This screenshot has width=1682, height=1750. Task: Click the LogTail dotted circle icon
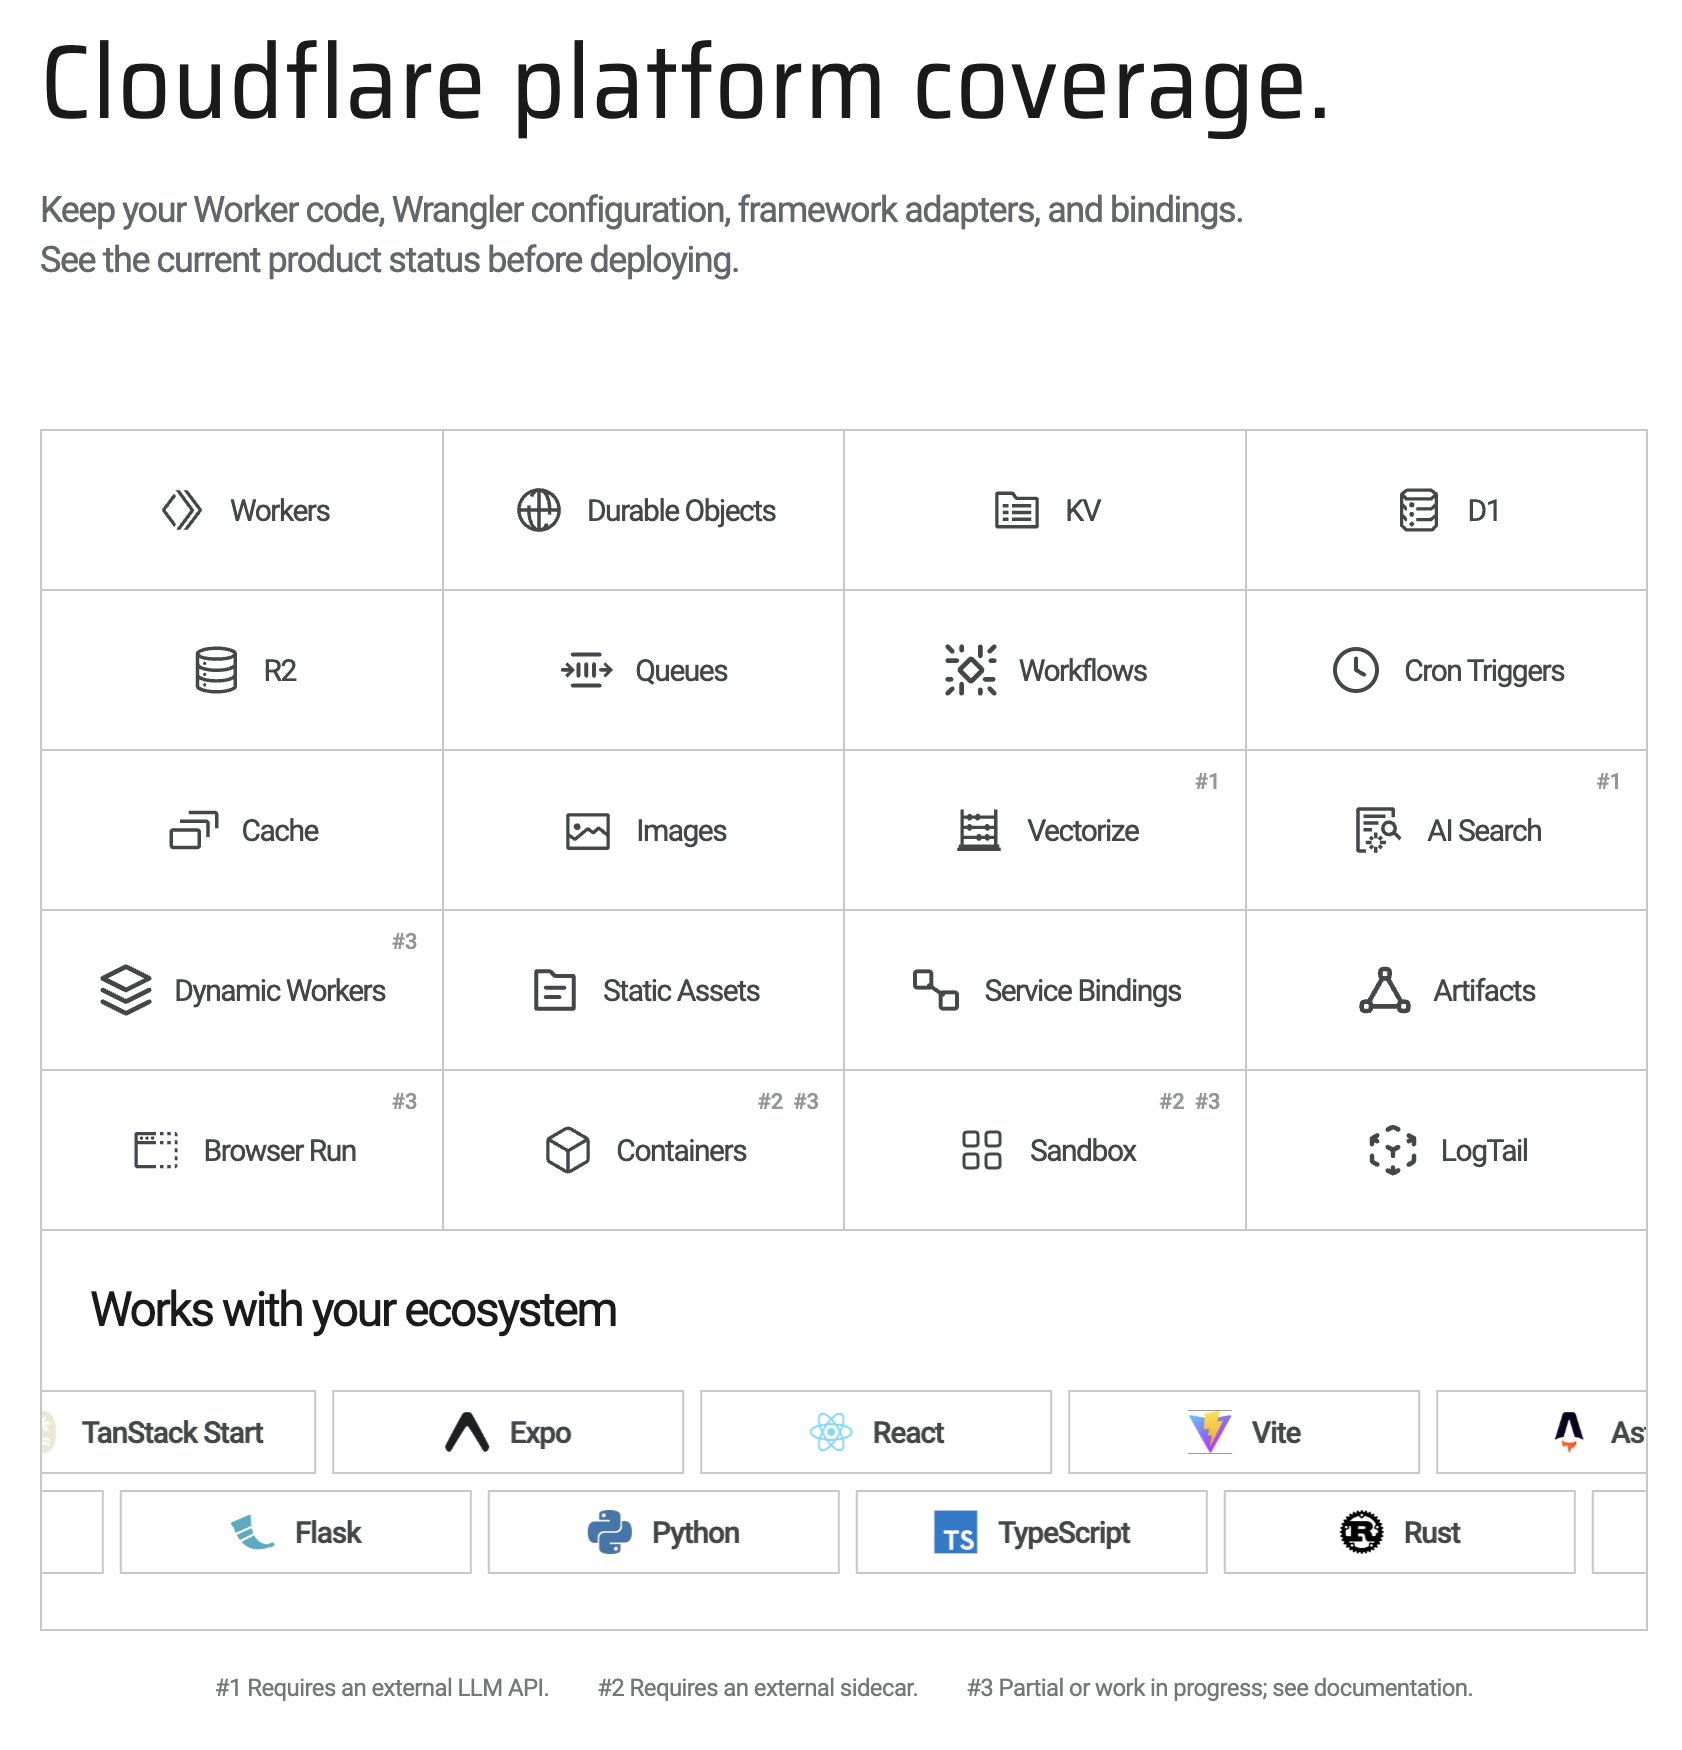[x=1392, y=1150]
